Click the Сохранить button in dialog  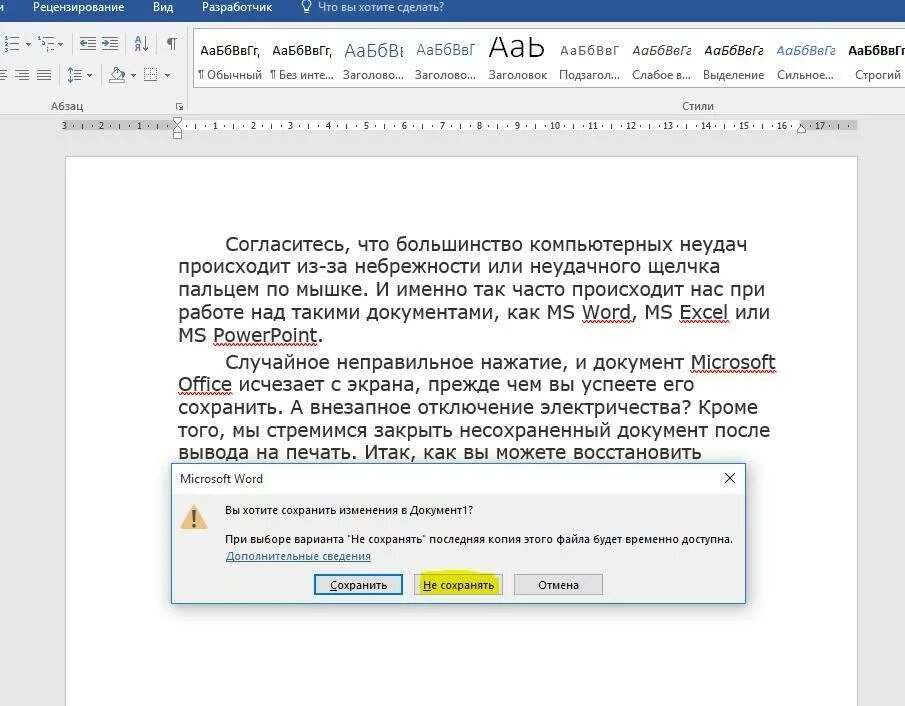click(x=358, y=585)
